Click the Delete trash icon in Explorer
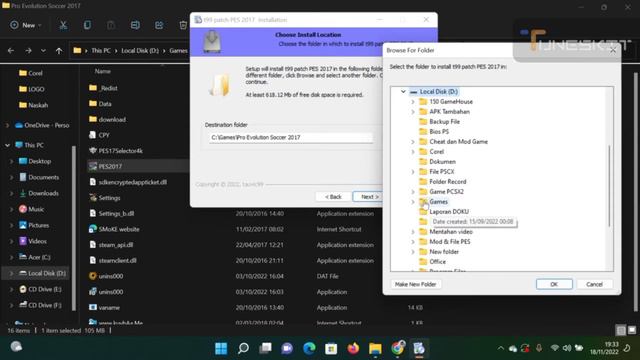640x360 pixels. point(183,25)
